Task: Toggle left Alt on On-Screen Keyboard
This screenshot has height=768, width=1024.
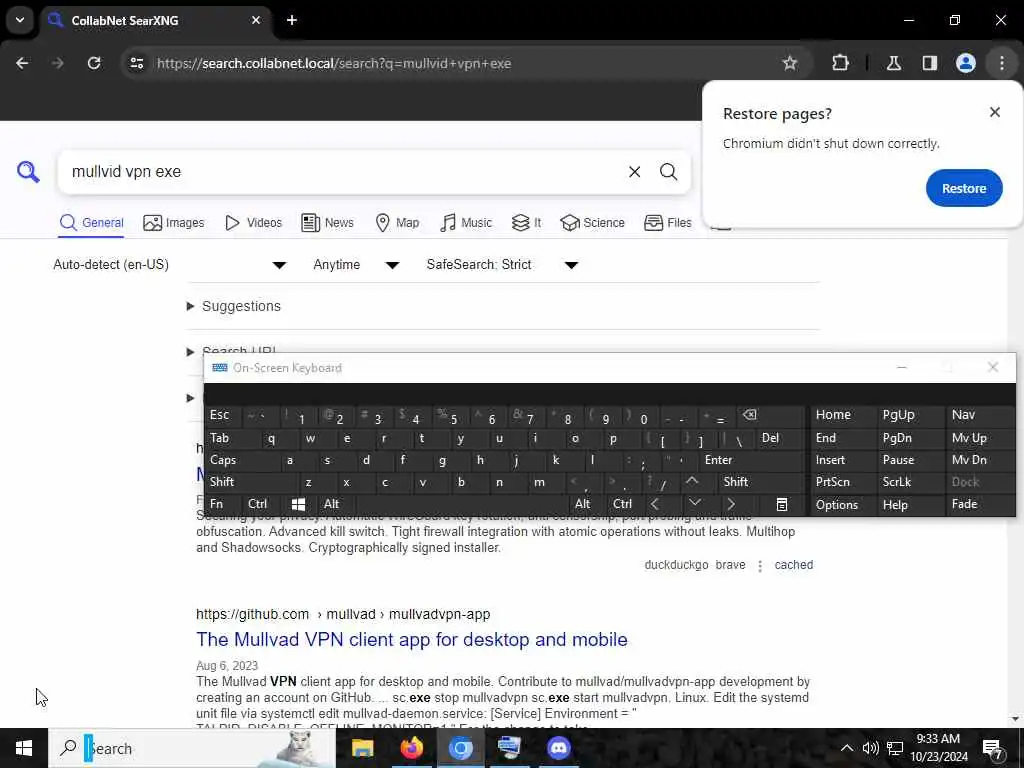Action: pos(336,504)
